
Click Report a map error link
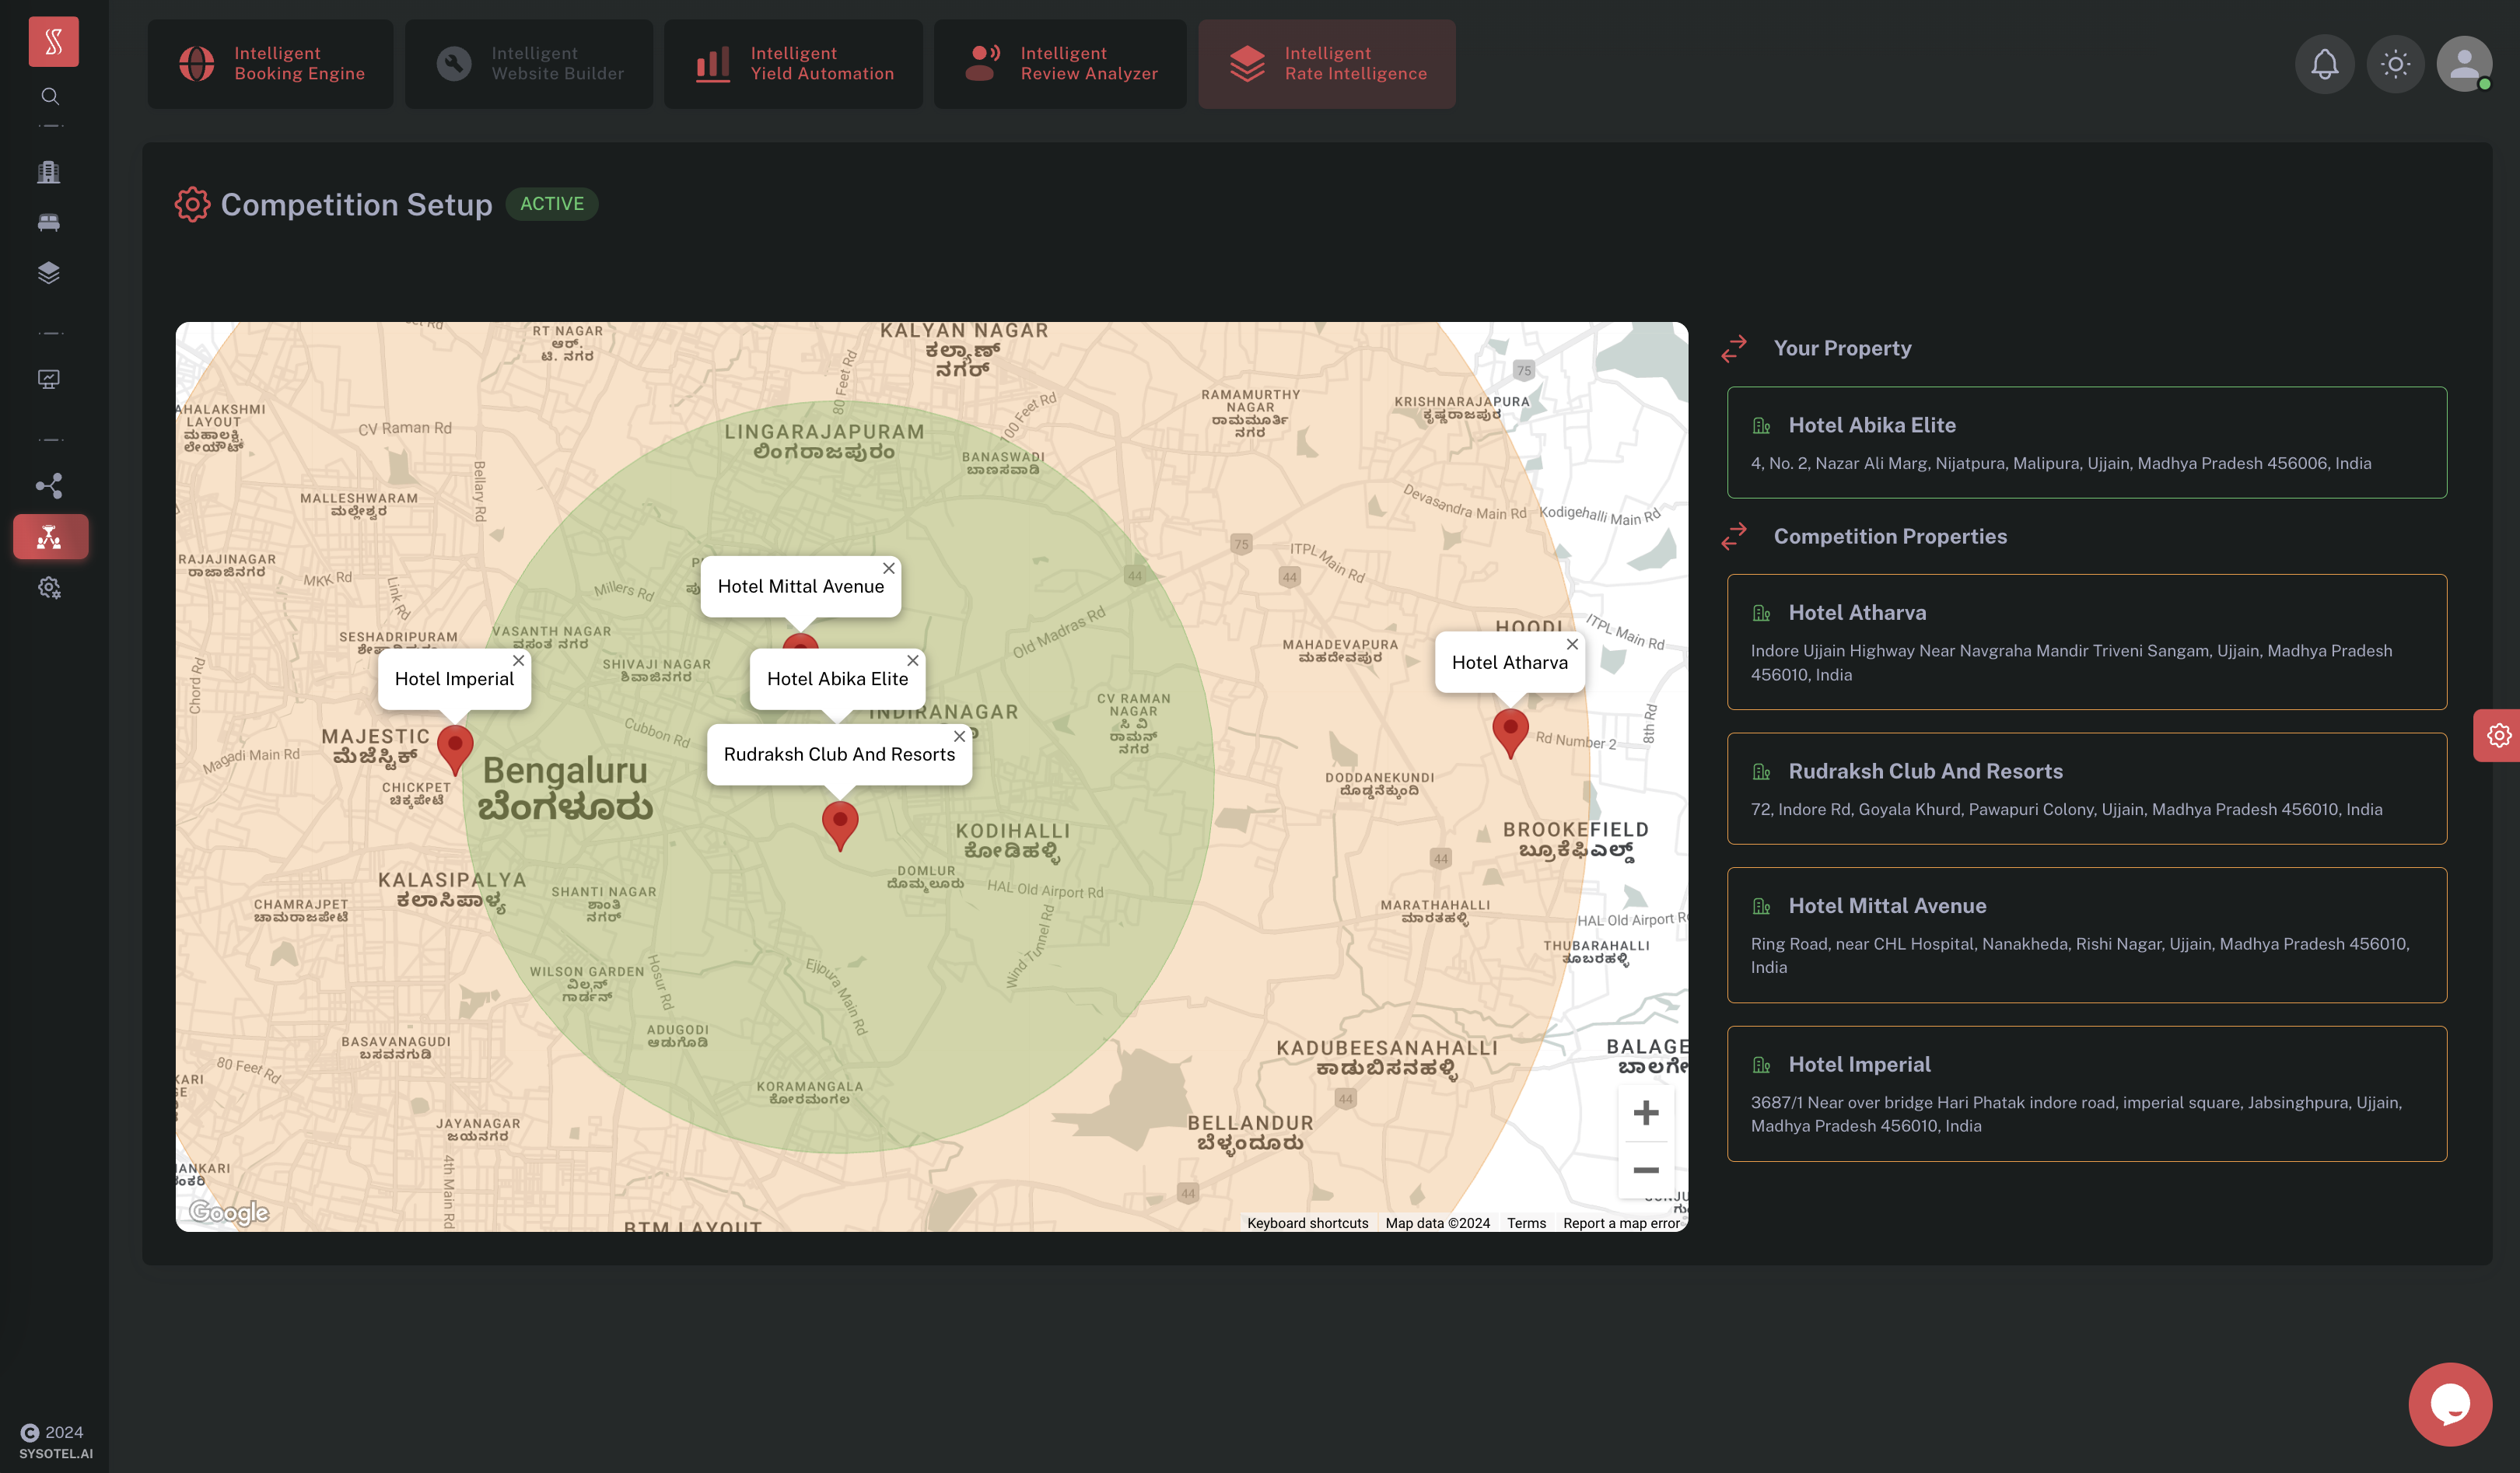(1621, 1223)
